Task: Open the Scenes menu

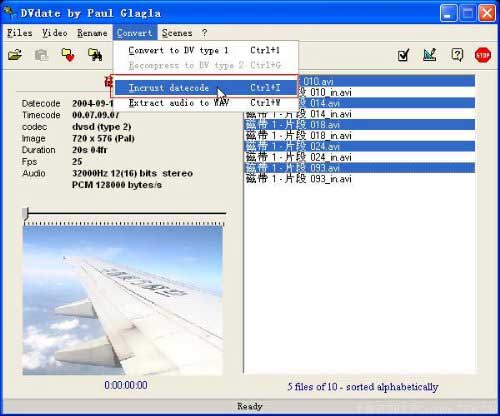Action: (177, 33)
